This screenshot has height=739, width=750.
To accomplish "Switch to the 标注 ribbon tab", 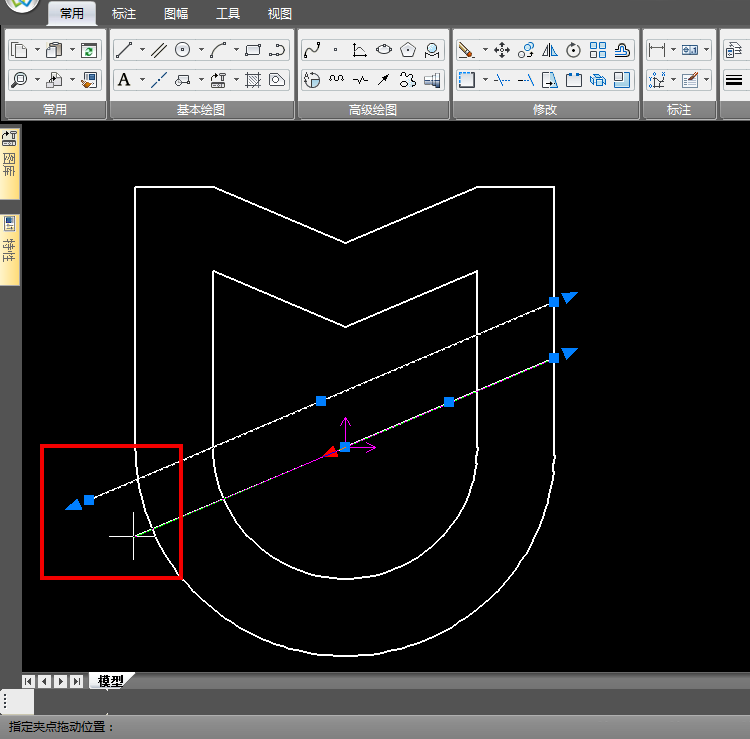I will [125, 14].
